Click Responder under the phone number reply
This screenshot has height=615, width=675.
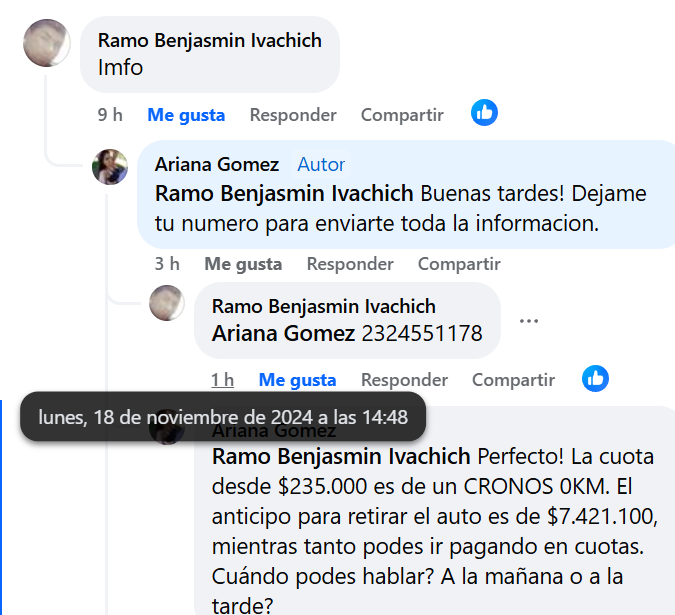[404, 380]
